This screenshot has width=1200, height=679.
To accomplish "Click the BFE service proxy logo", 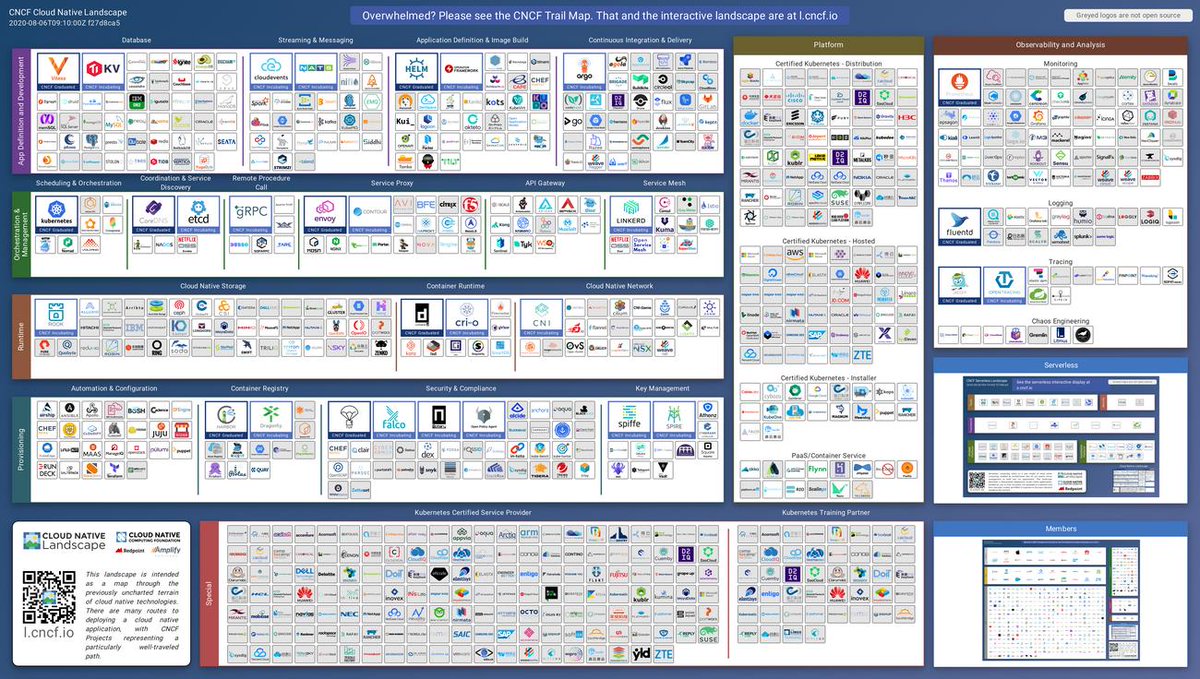I will tap(426, 204).
